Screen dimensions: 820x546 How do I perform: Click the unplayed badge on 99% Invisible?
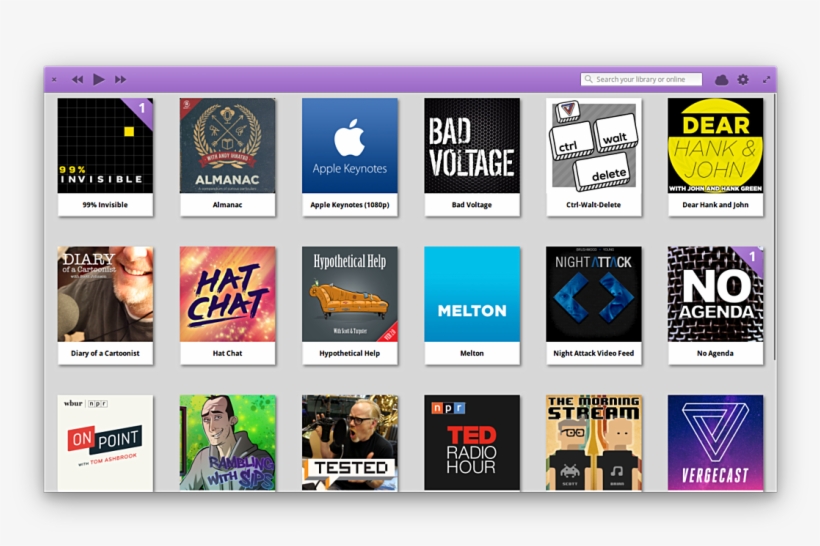pyautogui.click(x=142, y=108)
